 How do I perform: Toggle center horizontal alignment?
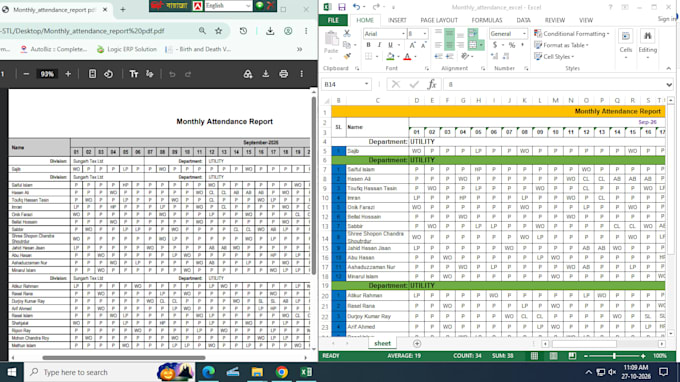tap(449, 45)
